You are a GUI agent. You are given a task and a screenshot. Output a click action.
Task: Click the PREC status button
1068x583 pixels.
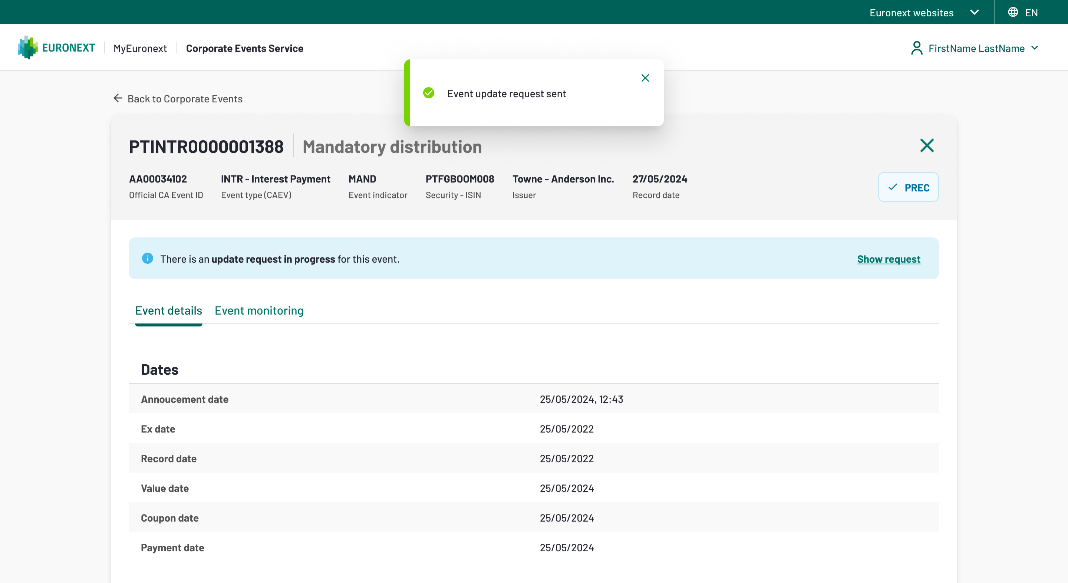(908, 187)
